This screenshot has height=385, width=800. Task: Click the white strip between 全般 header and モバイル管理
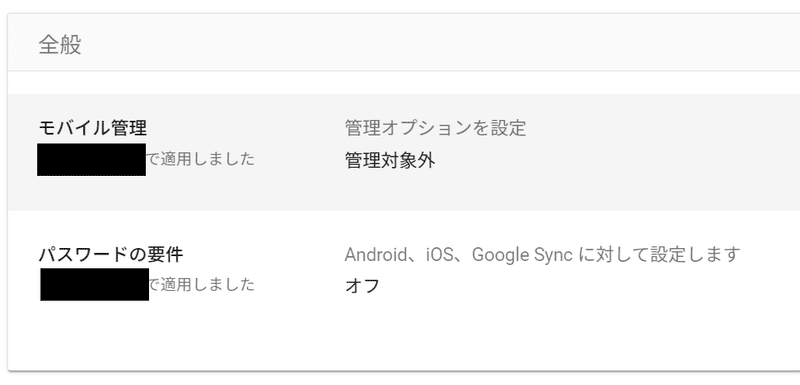click(404, 83)
